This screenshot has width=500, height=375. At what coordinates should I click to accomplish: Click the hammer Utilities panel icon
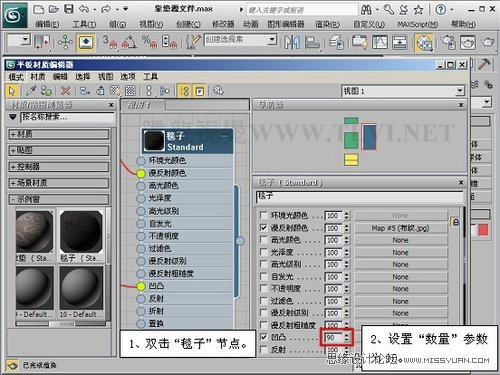click(484, 64)
